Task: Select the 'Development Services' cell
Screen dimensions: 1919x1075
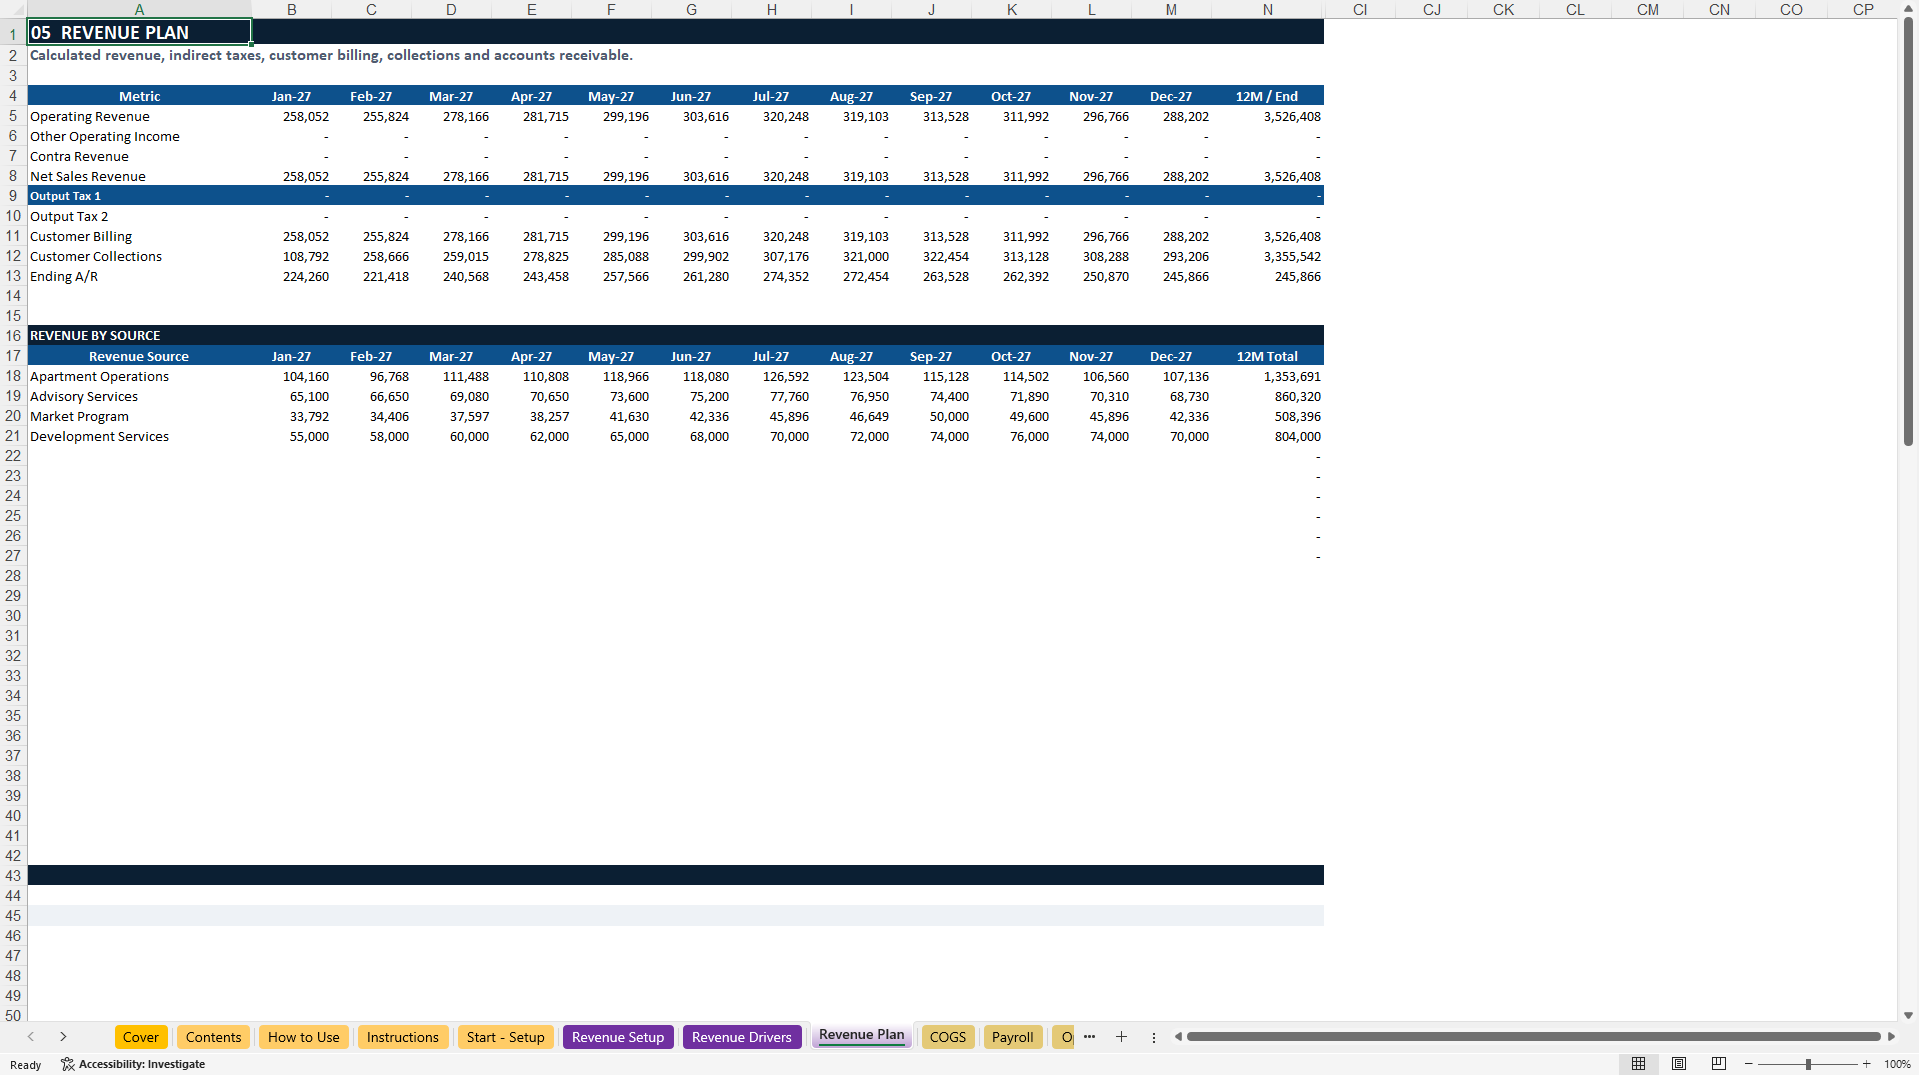Action: (x=139, y=436)
